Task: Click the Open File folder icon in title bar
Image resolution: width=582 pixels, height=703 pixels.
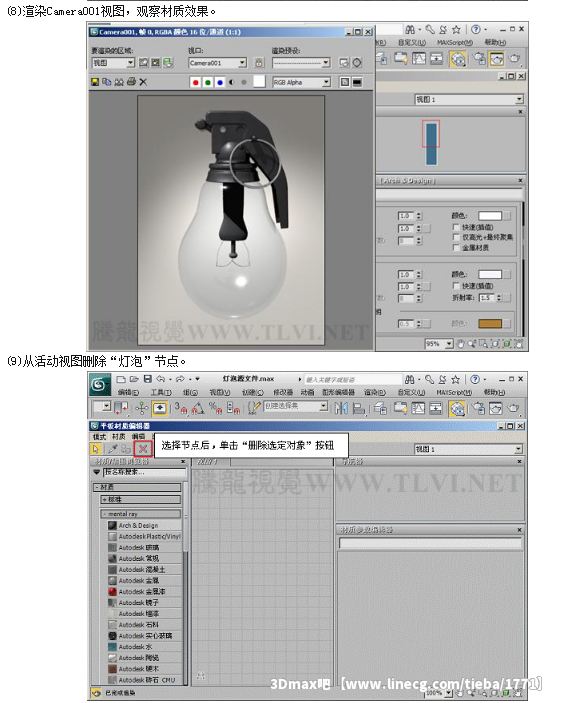Action: [x=134, y=379]
